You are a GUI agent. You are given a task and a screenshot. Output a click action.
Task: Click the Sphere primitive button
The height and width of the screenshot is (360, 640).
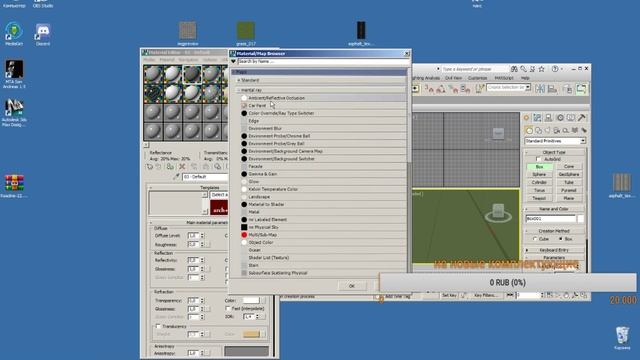click(539, 174)
